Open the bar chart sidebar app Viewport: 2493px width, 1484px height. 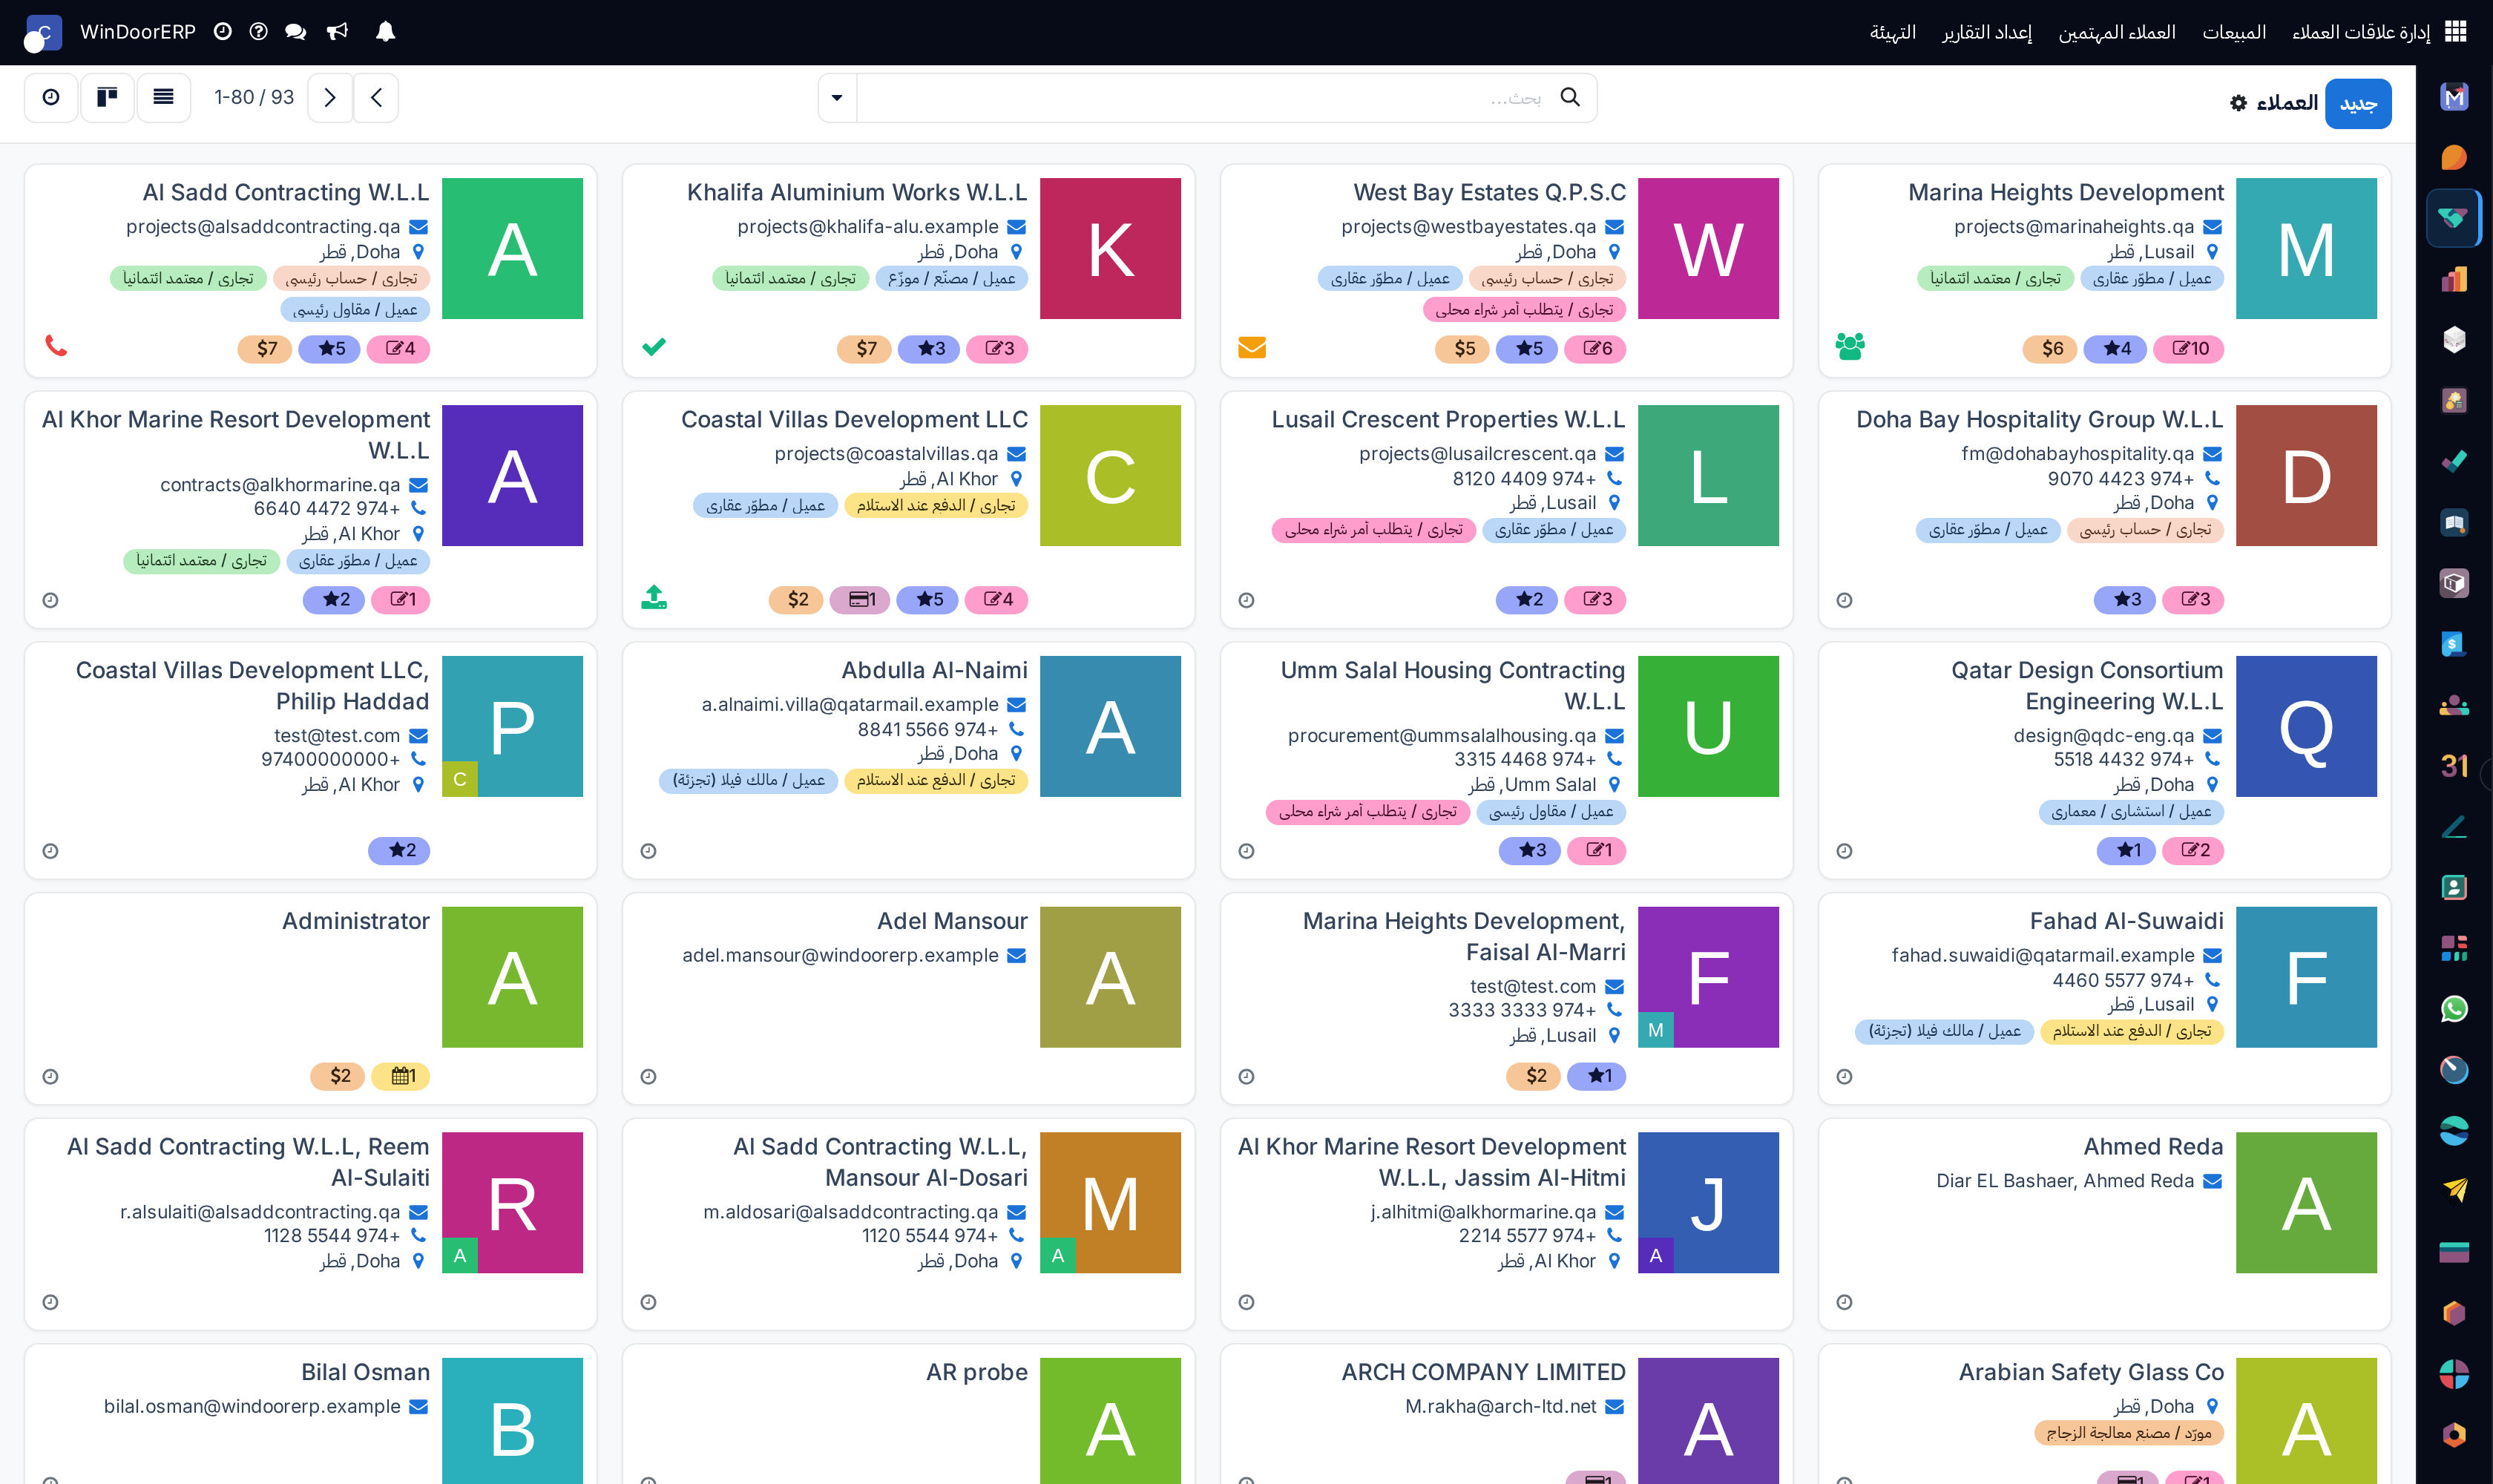coord(2454,279)
